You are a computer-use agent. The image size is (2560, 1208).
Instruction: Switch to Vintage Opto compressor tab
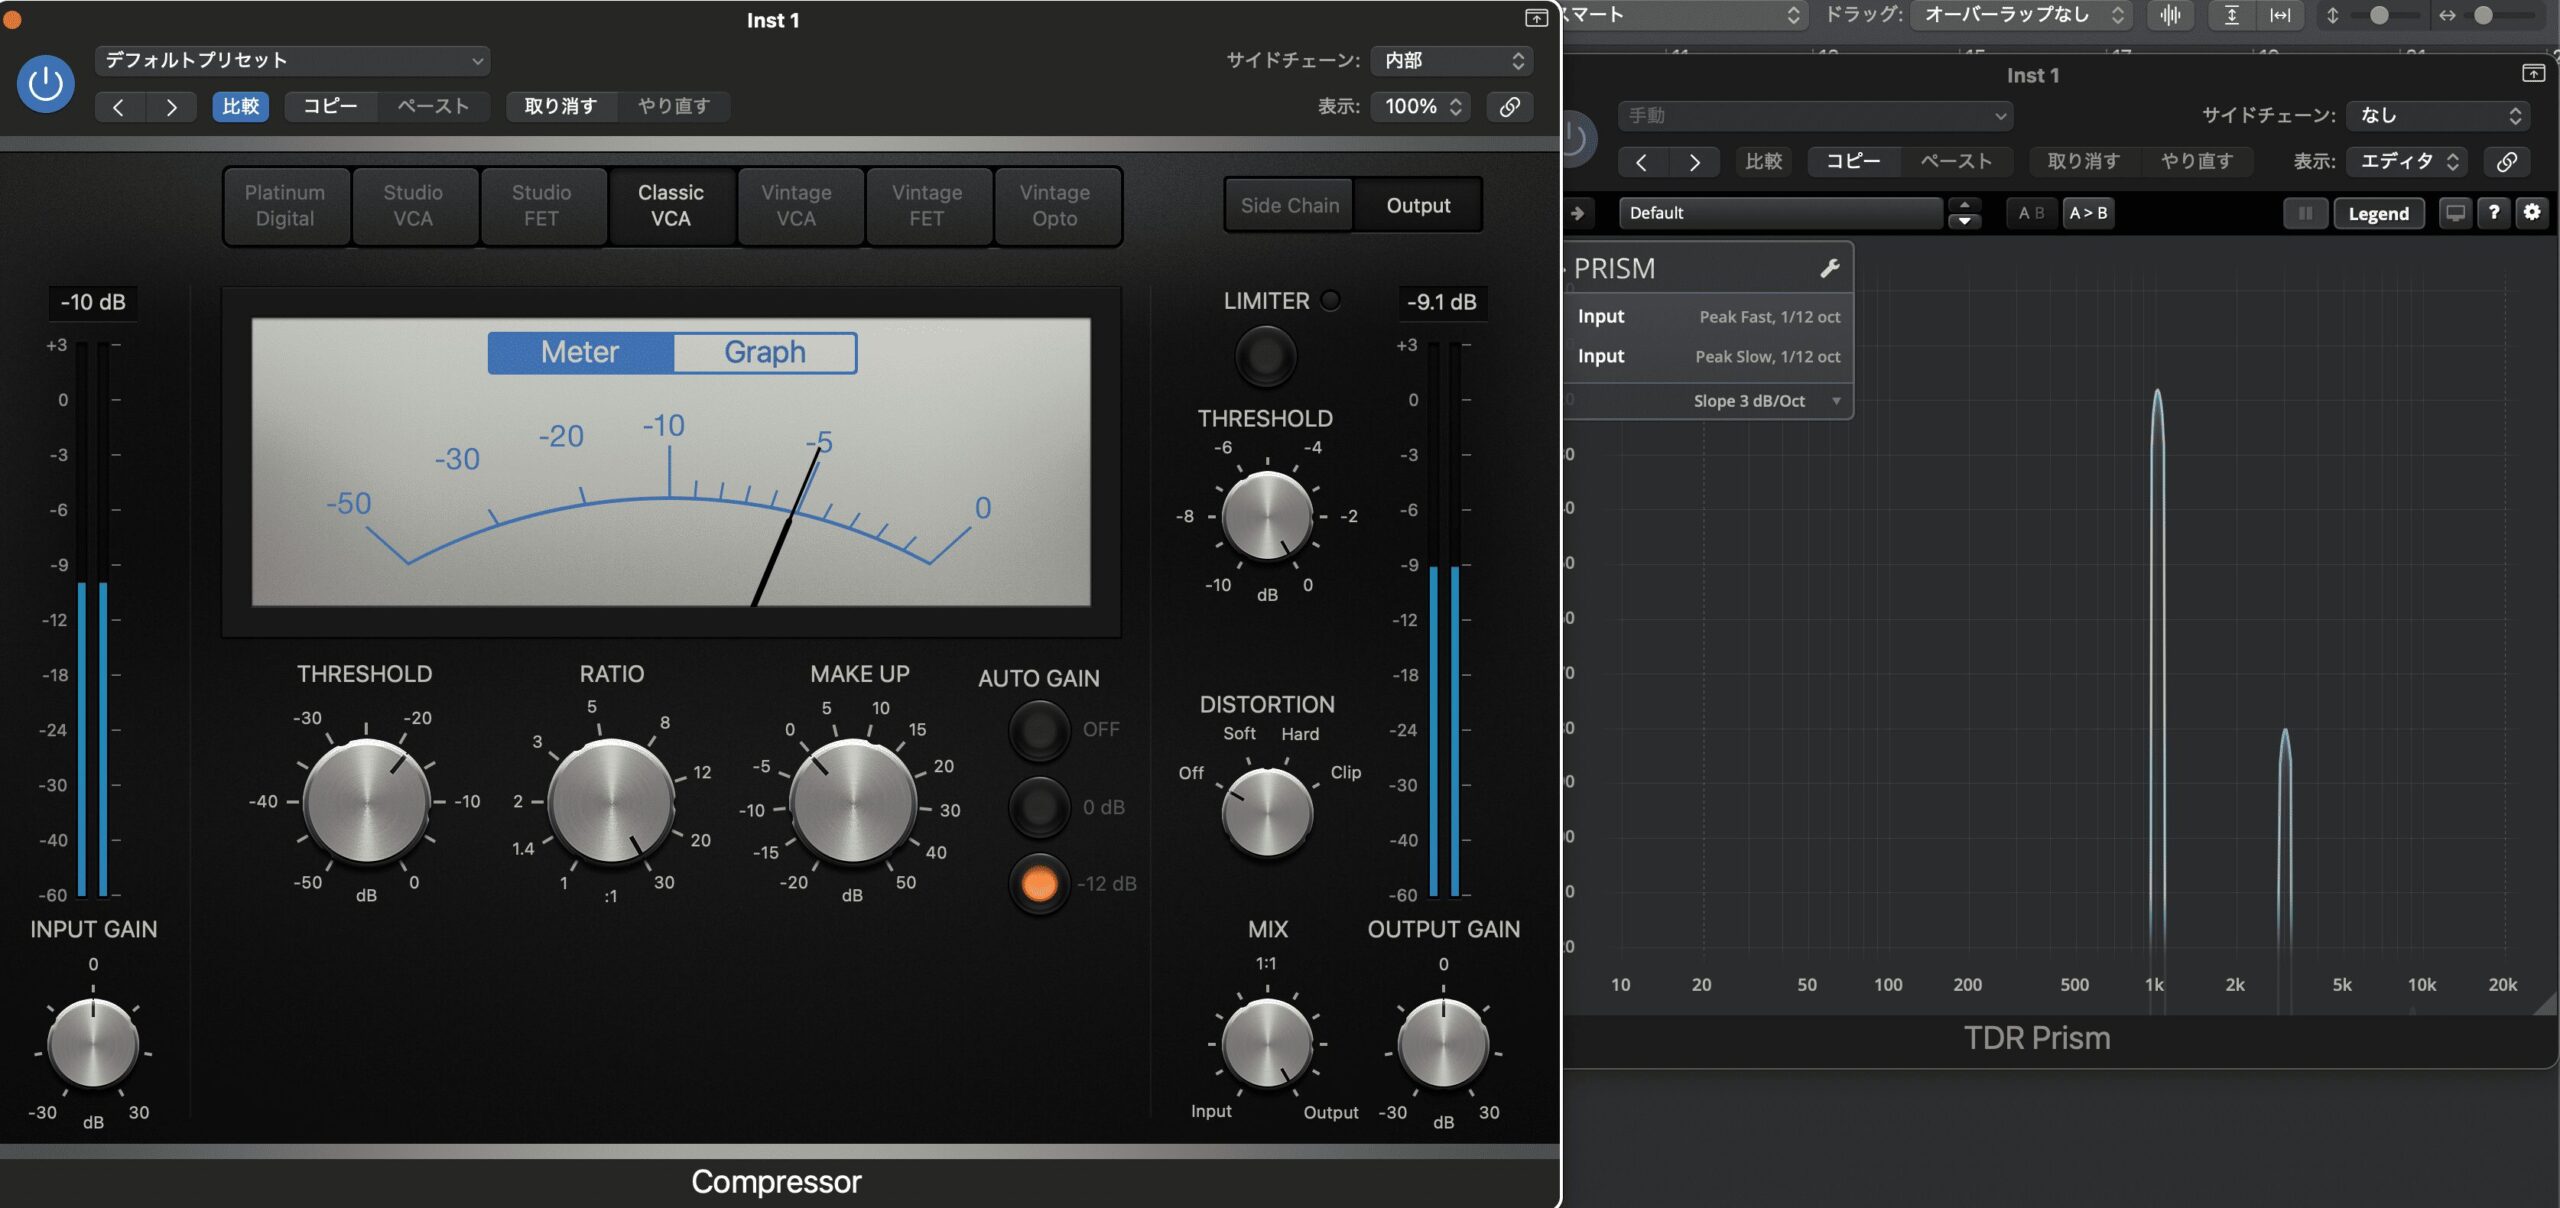(x=1054, y=205)
